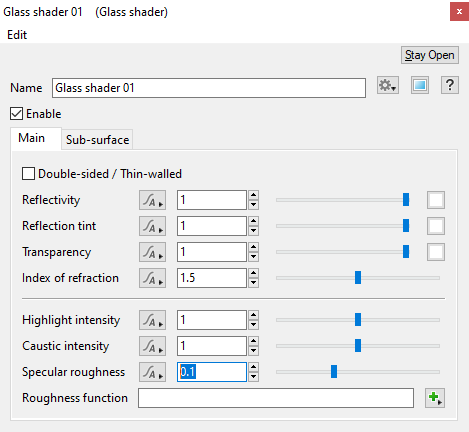Add a Roughness function with green plus
This screenshot has height=432, width=469.
[435, 398]
